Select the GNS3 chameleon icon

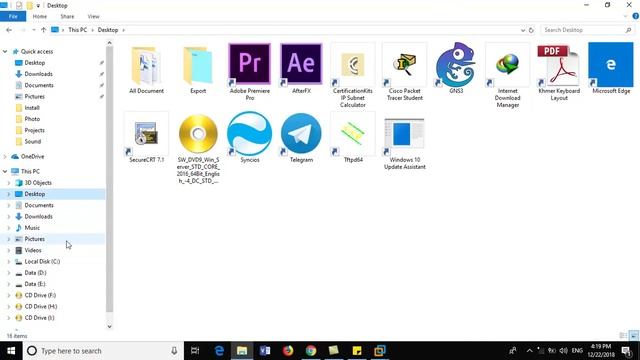456,69
